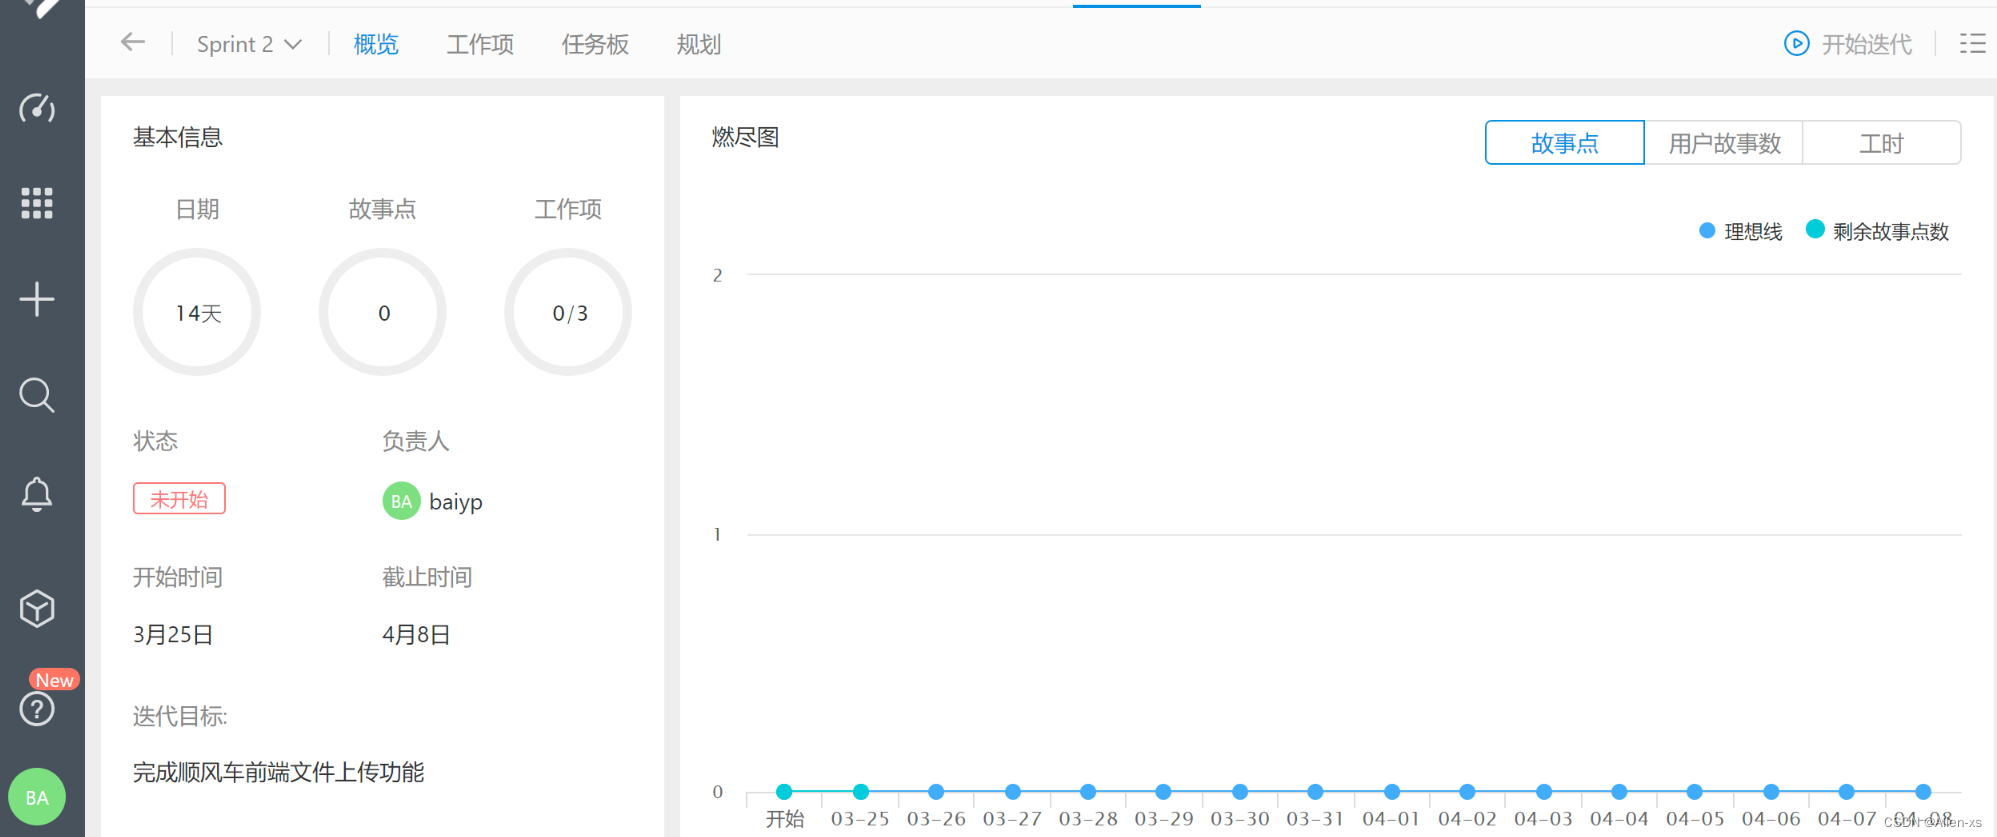Click the end date 4月8日
1997x837 pixels.
pos(416,635)
